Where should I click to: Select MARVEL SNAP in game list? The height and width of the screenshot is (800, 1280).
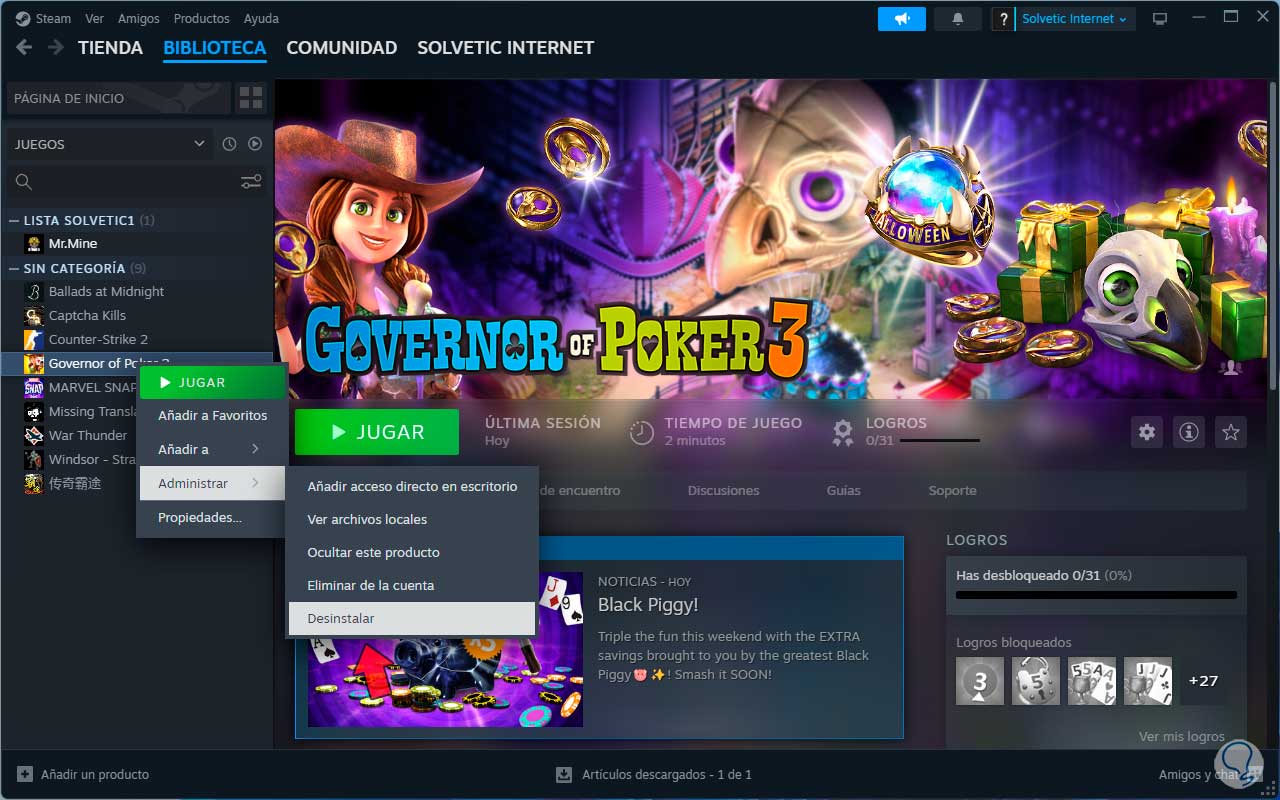coord(94,387)
